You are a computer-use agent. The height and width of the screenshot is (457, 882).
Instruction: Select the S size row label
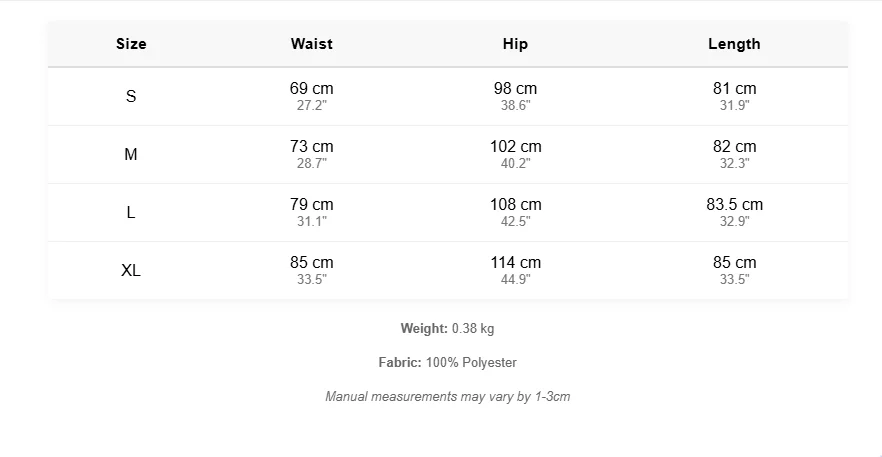click(131, 97)
